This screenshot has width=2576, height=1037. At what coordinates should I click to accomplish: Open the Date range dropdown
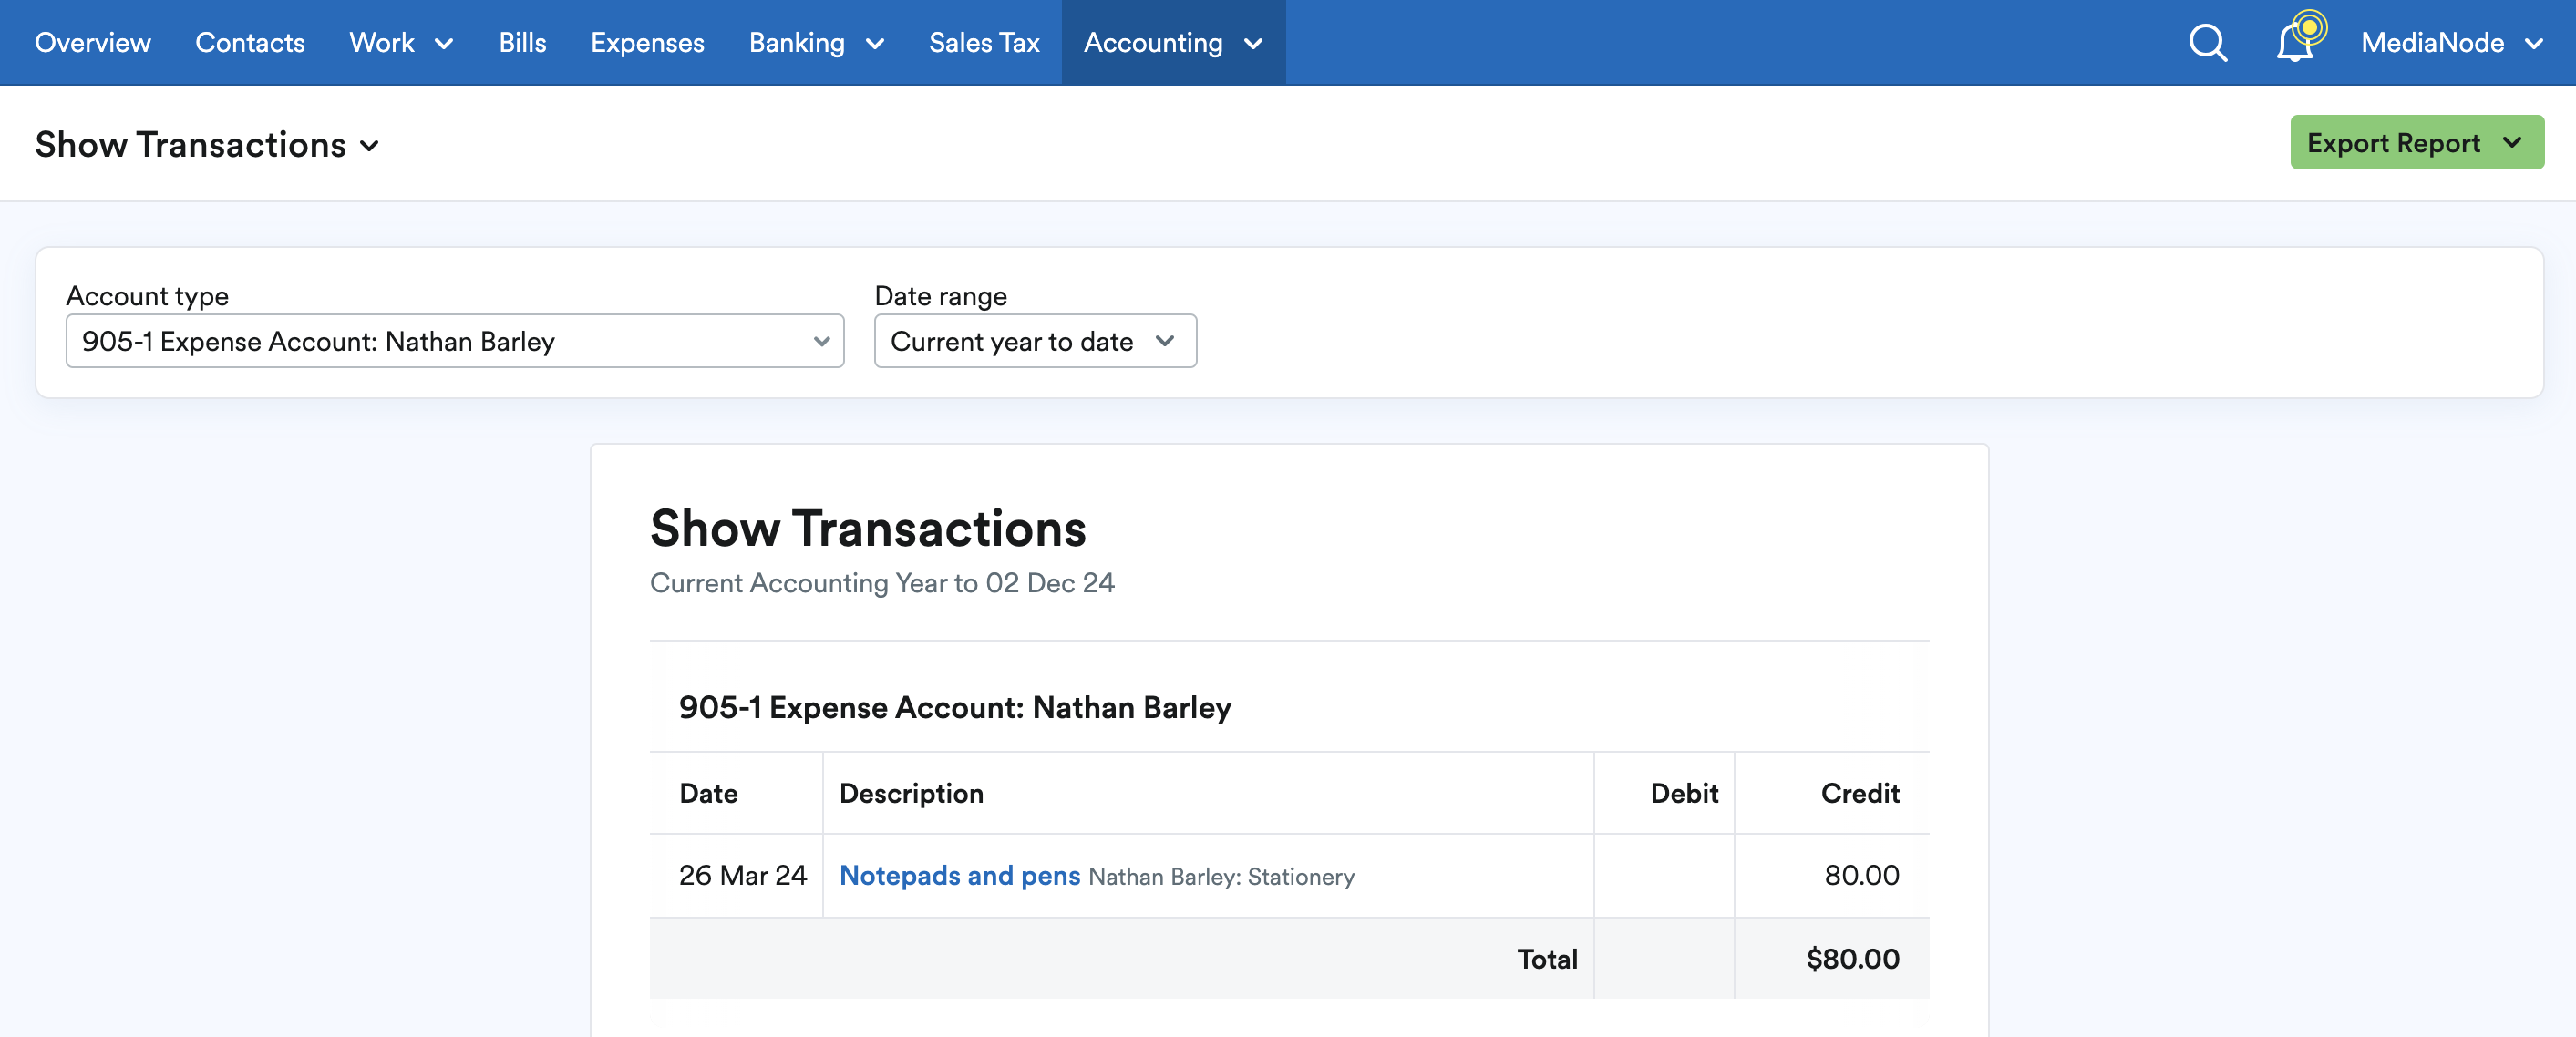(1035, 341)
